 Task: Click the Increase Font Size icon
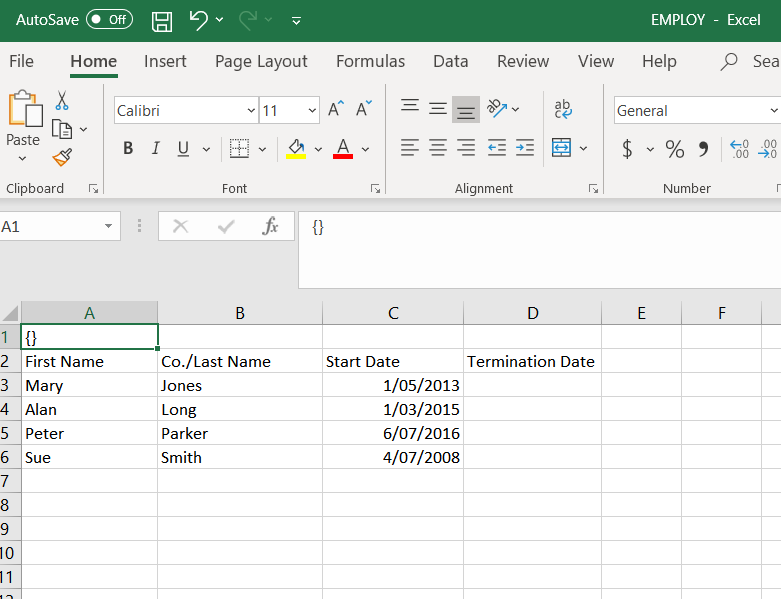(337, 109)
